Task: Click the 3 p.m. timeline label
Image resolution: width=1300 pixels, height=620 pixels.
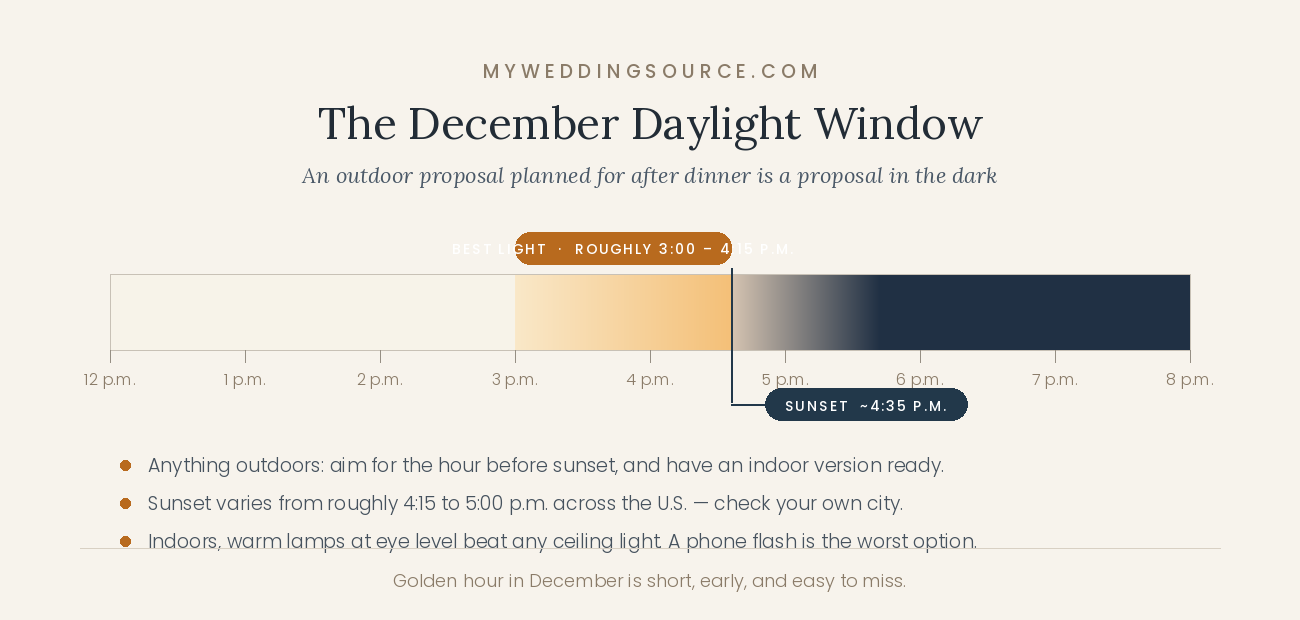Action: coord(515,380)
